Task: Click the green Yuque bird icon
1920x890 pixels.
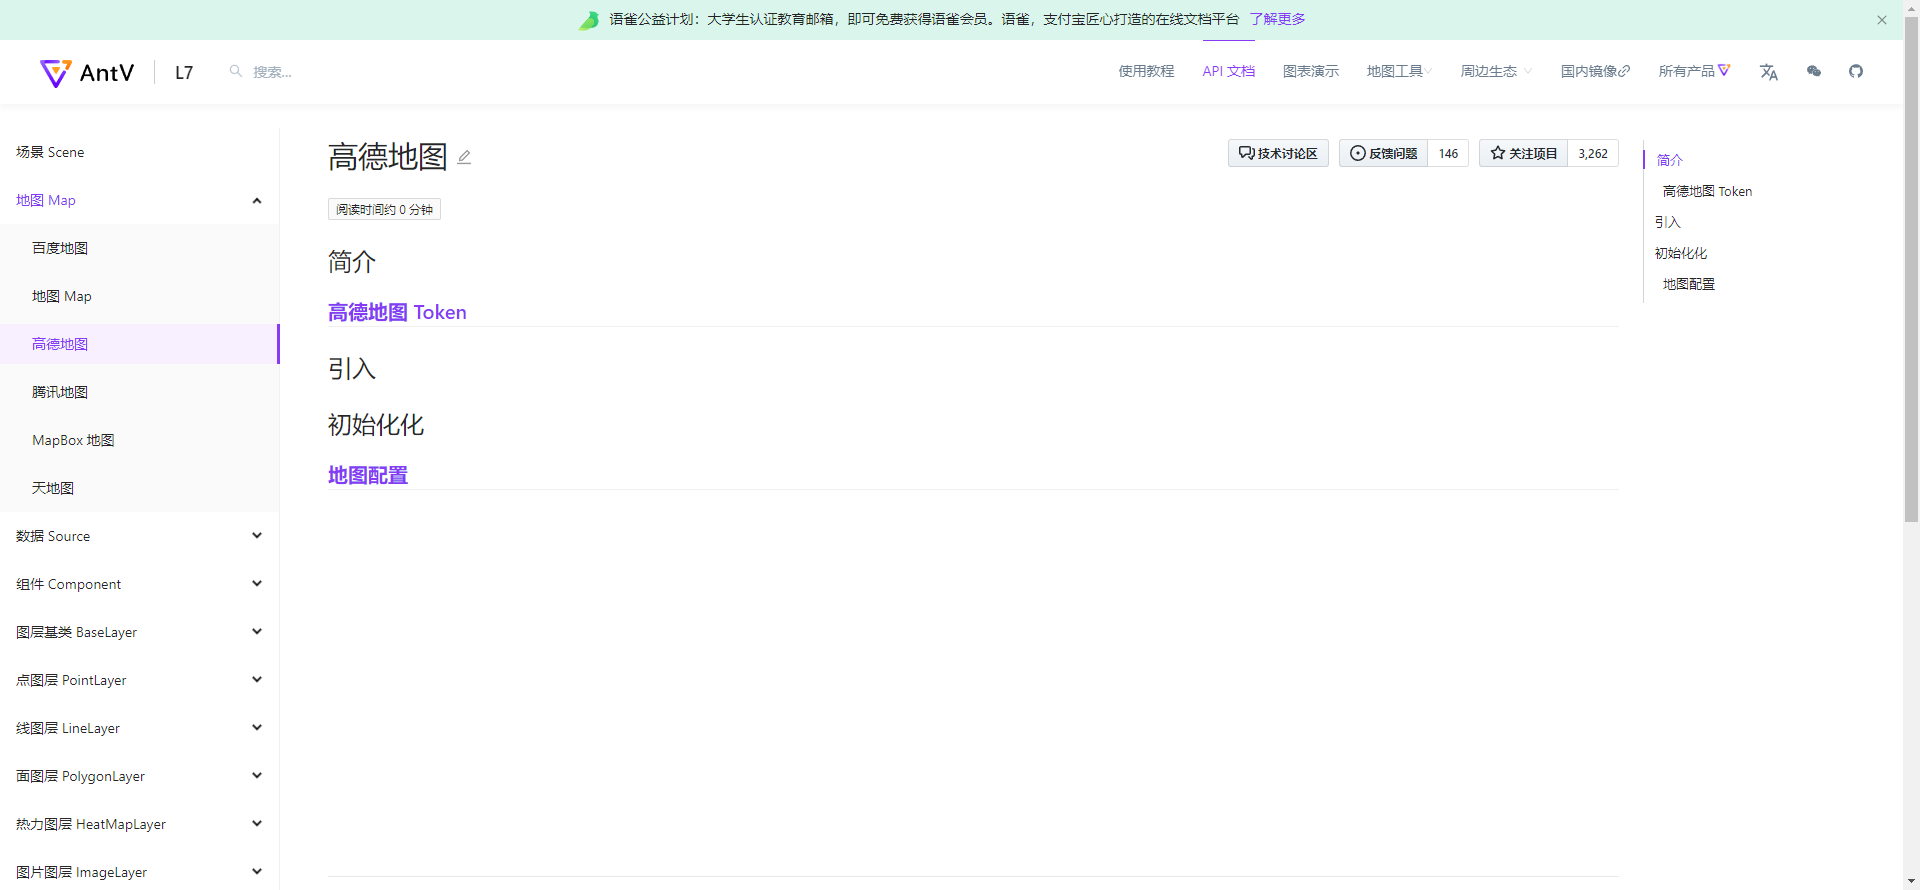Action: (589, 20)
